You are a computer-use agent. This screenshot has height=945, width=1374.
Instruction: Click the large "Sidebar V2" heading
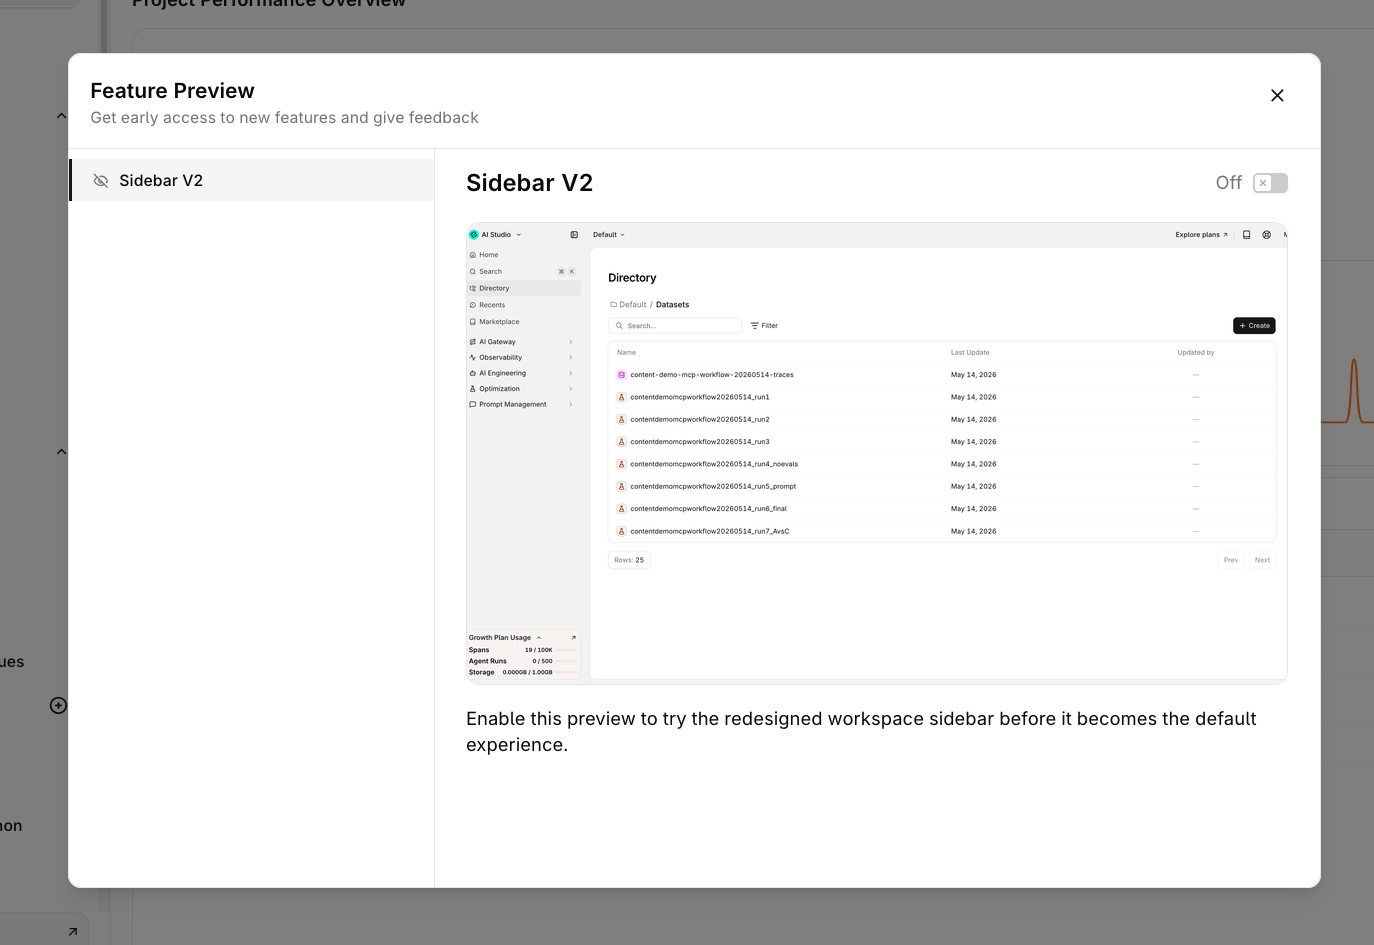[x=529, y=183]
